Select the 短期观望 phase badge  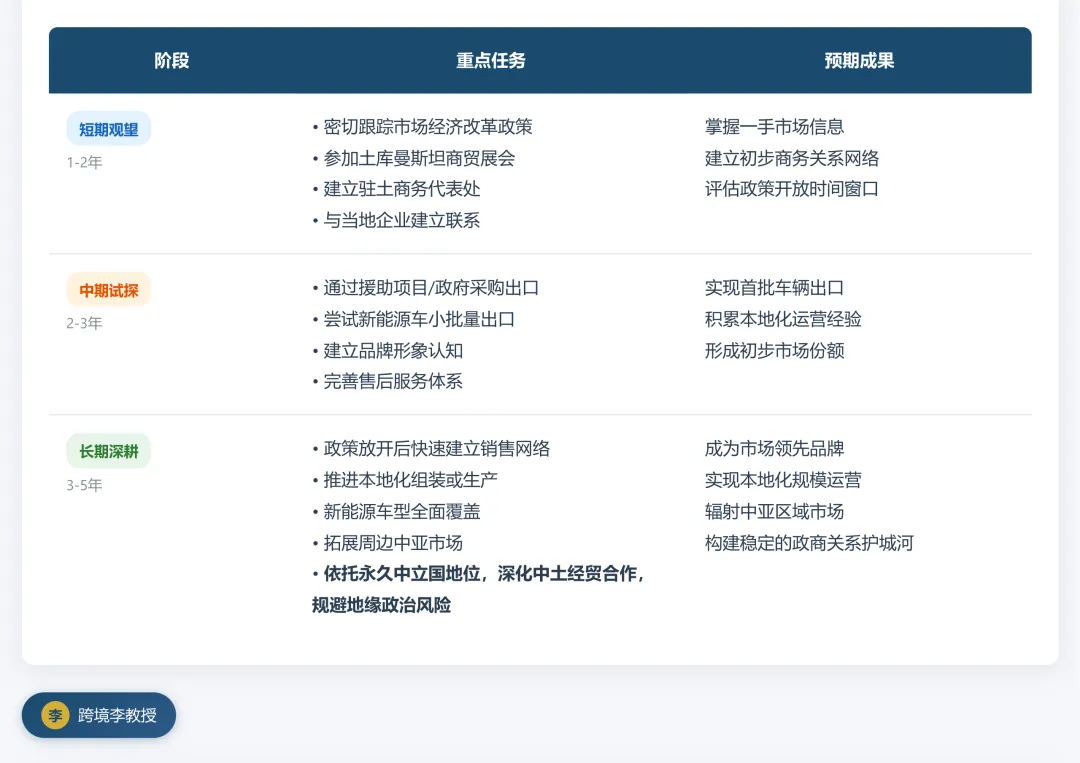click(x=108, y=128)
